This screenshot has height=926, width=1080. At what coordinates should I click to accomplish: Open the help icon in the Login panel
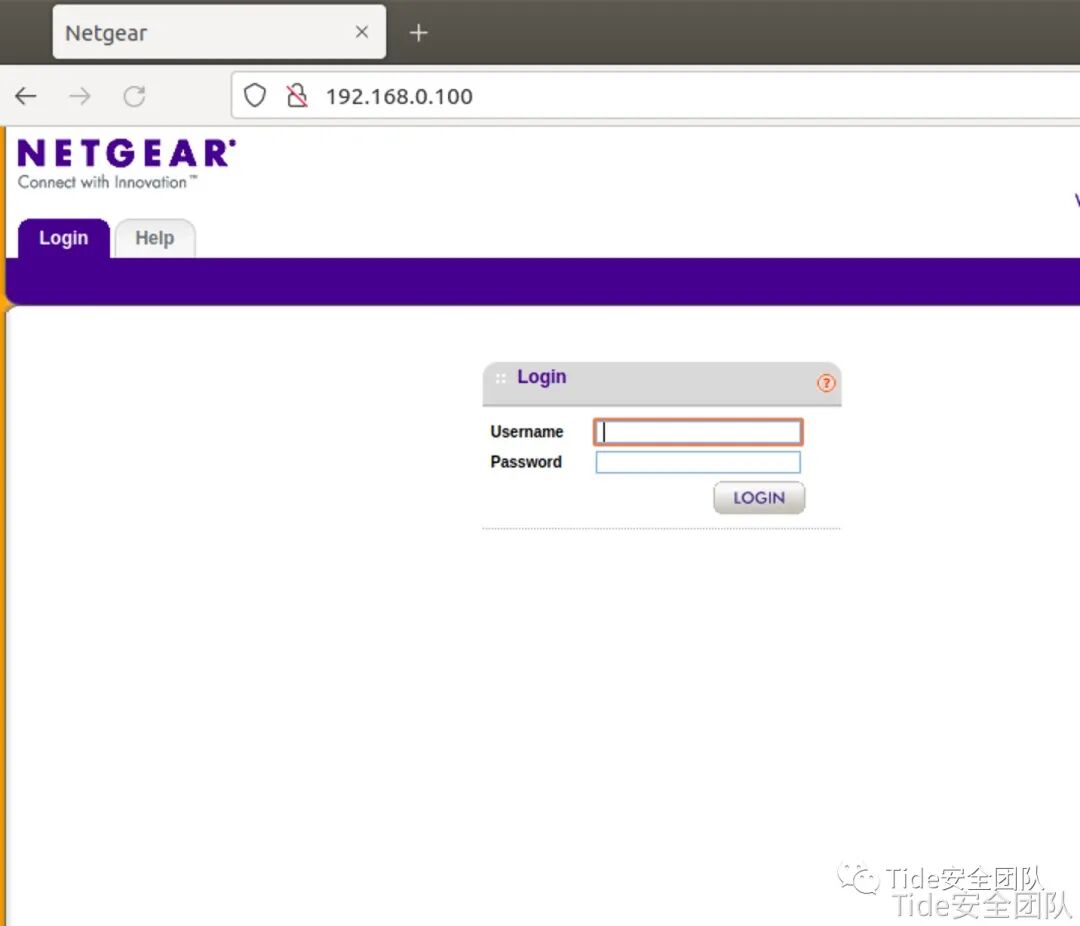pos(826,383)
